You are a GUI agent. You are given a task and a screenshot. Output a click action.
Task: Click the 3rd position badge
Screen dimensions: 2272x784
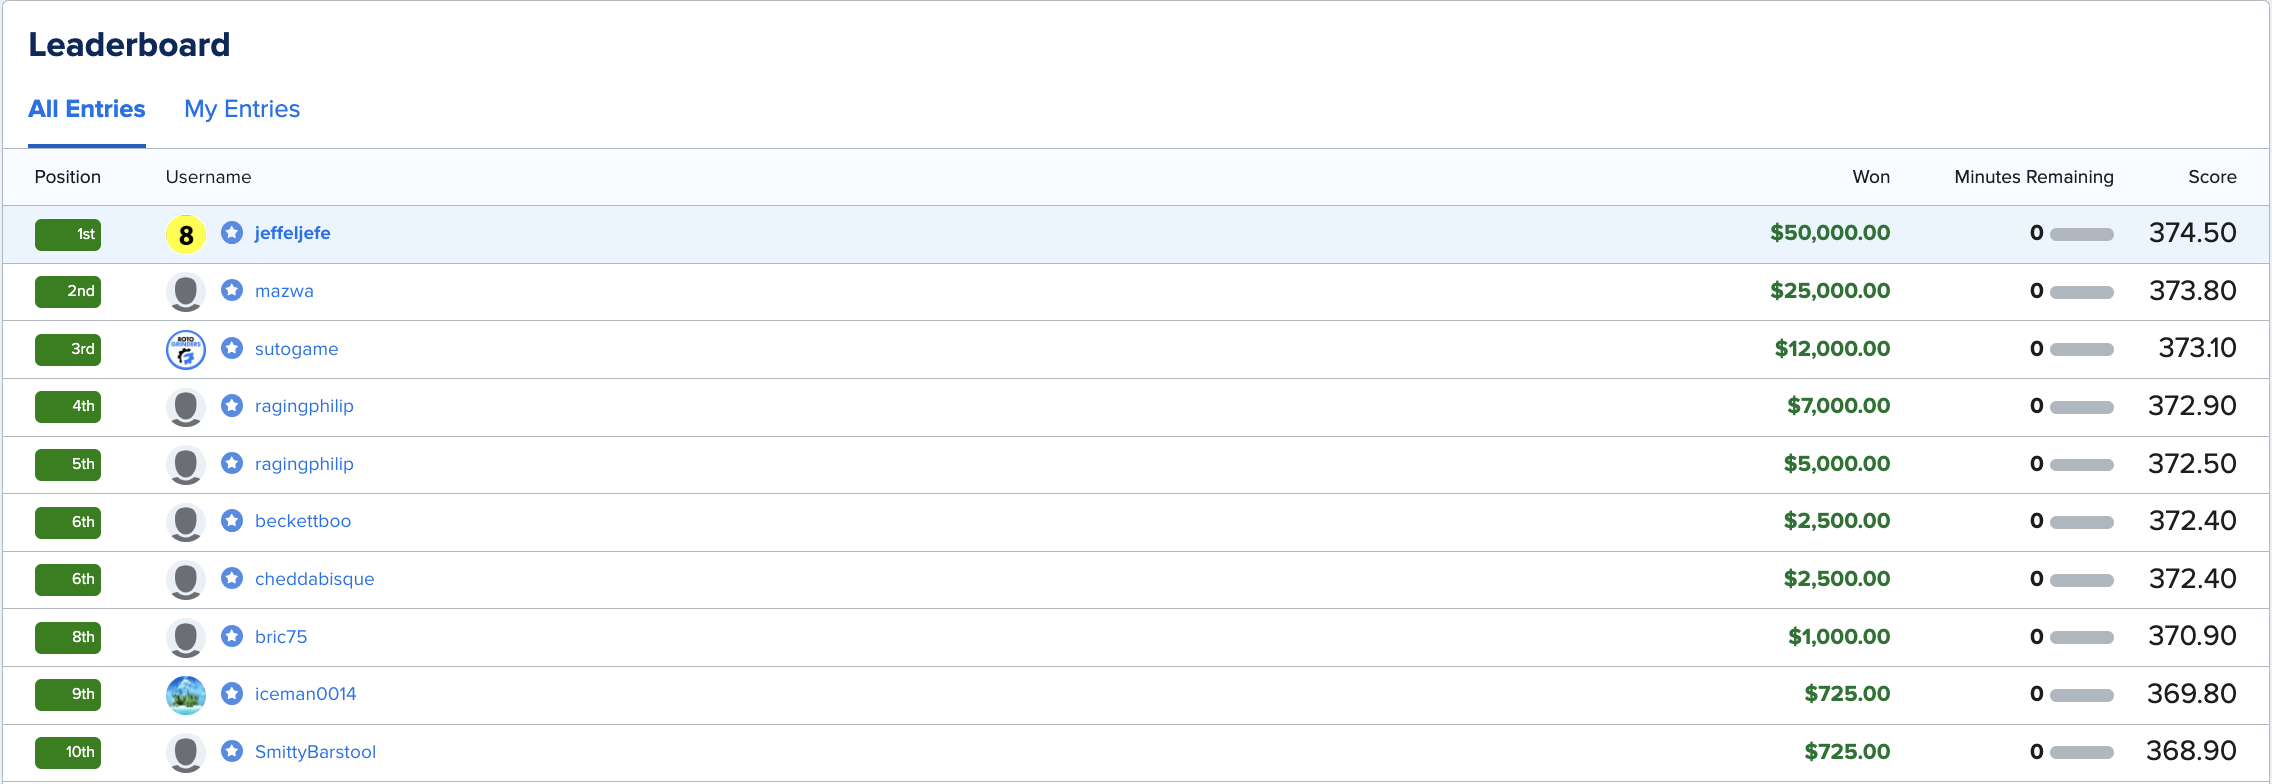(68, 349)
